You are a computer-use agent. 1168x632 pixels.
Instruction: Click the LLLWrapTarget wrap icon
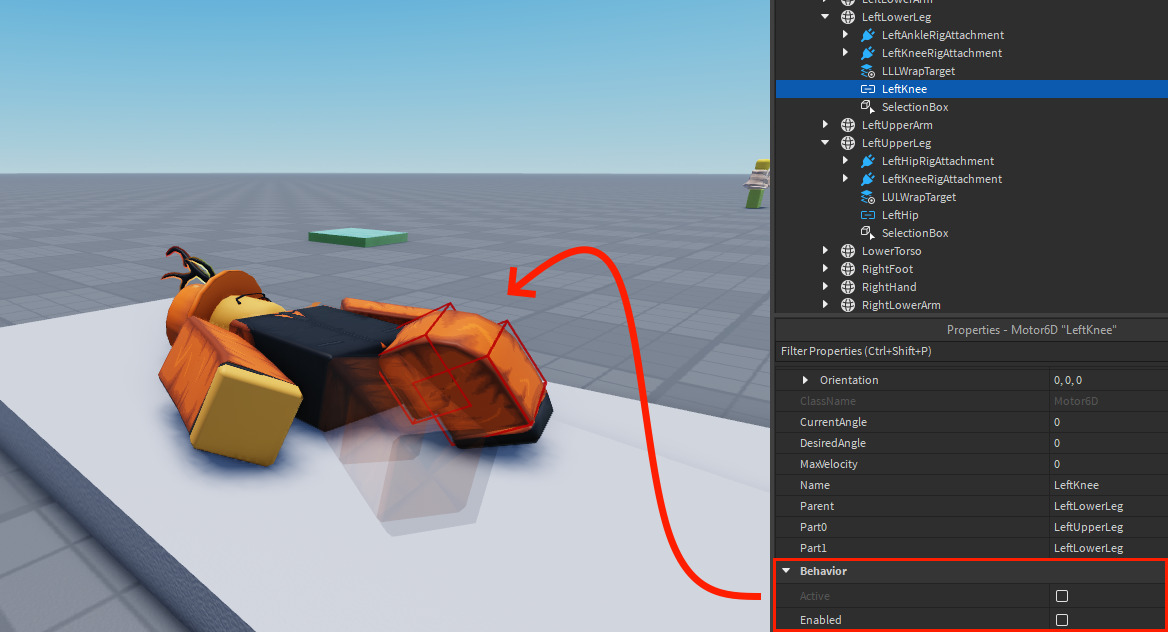click(x=868, y=71)
